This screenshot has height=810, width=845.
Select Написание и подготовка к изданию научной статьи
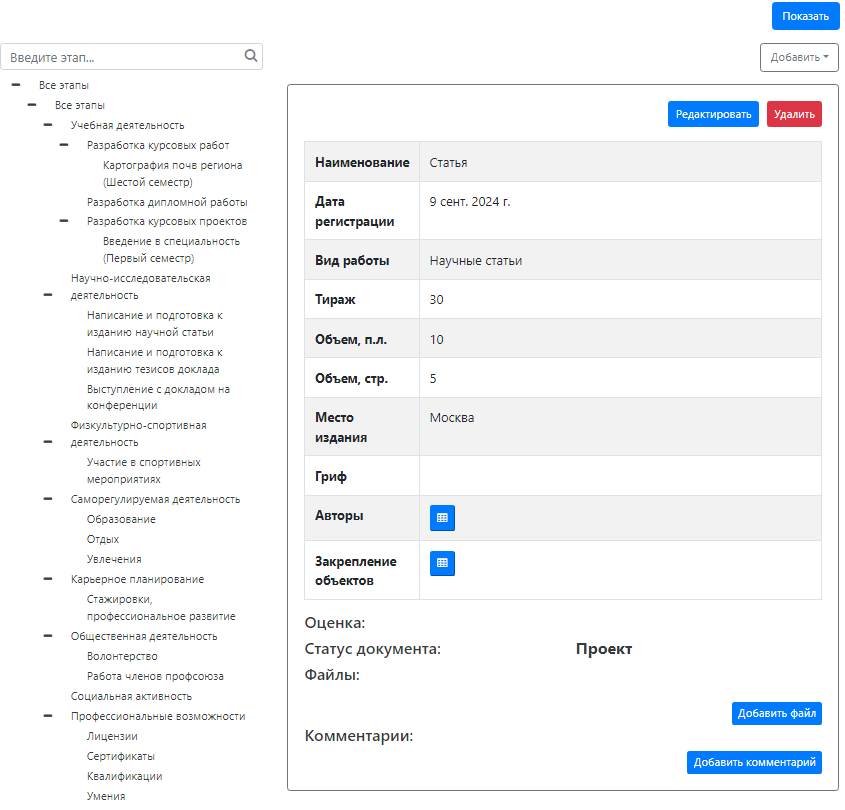[x=155, y=323]
